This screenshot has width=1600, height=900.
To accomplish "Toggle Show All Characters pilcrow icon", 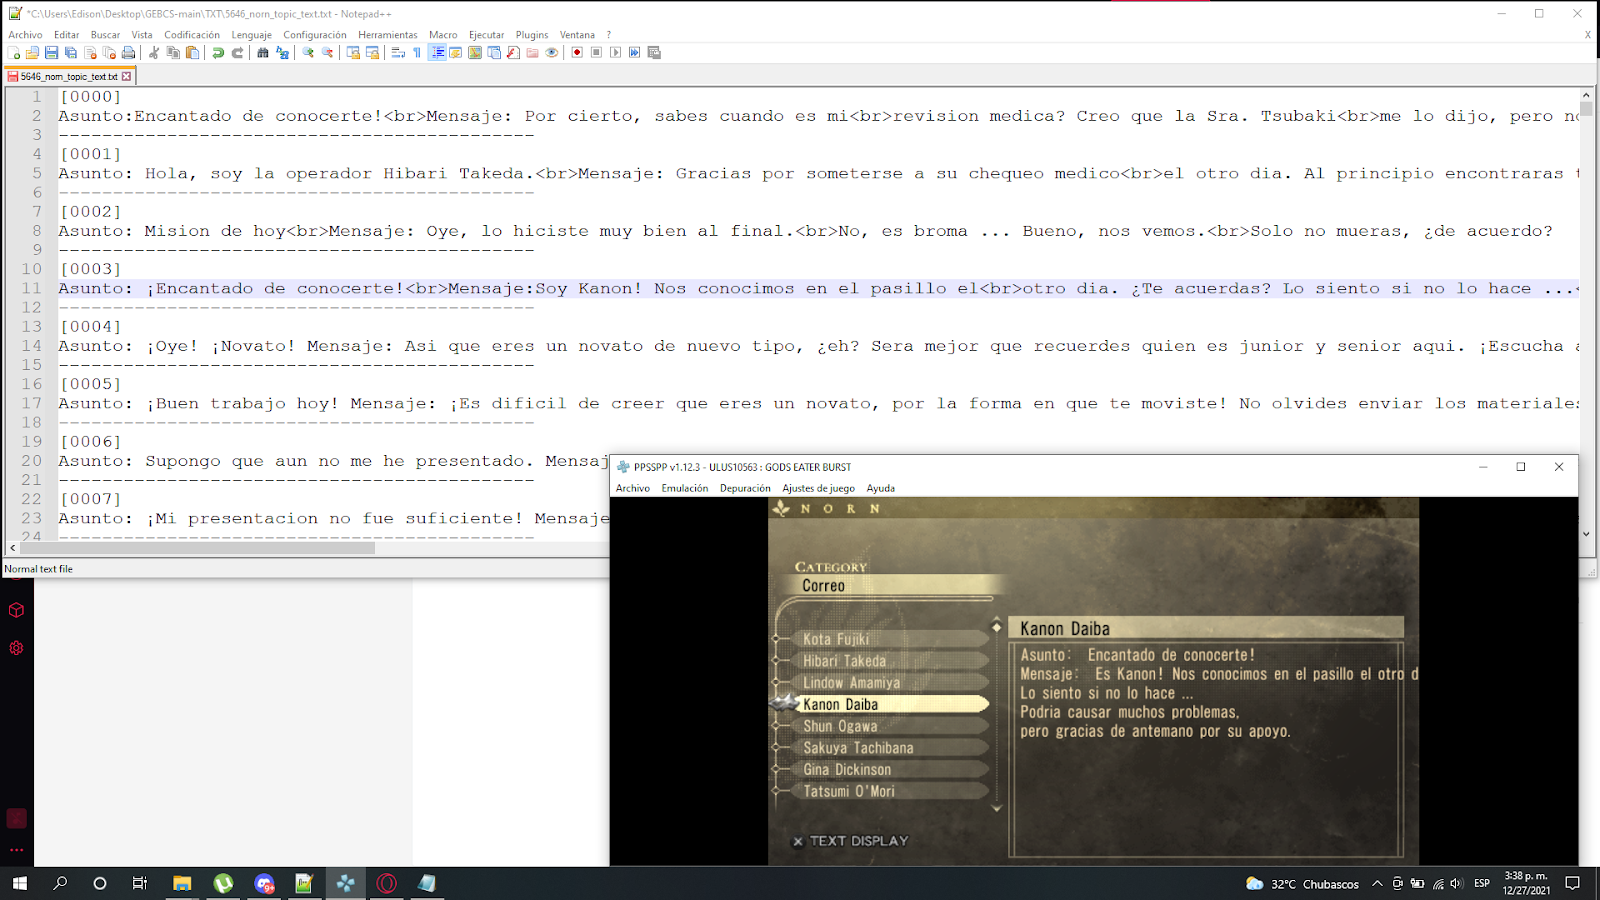I will [x=417, y=53].
